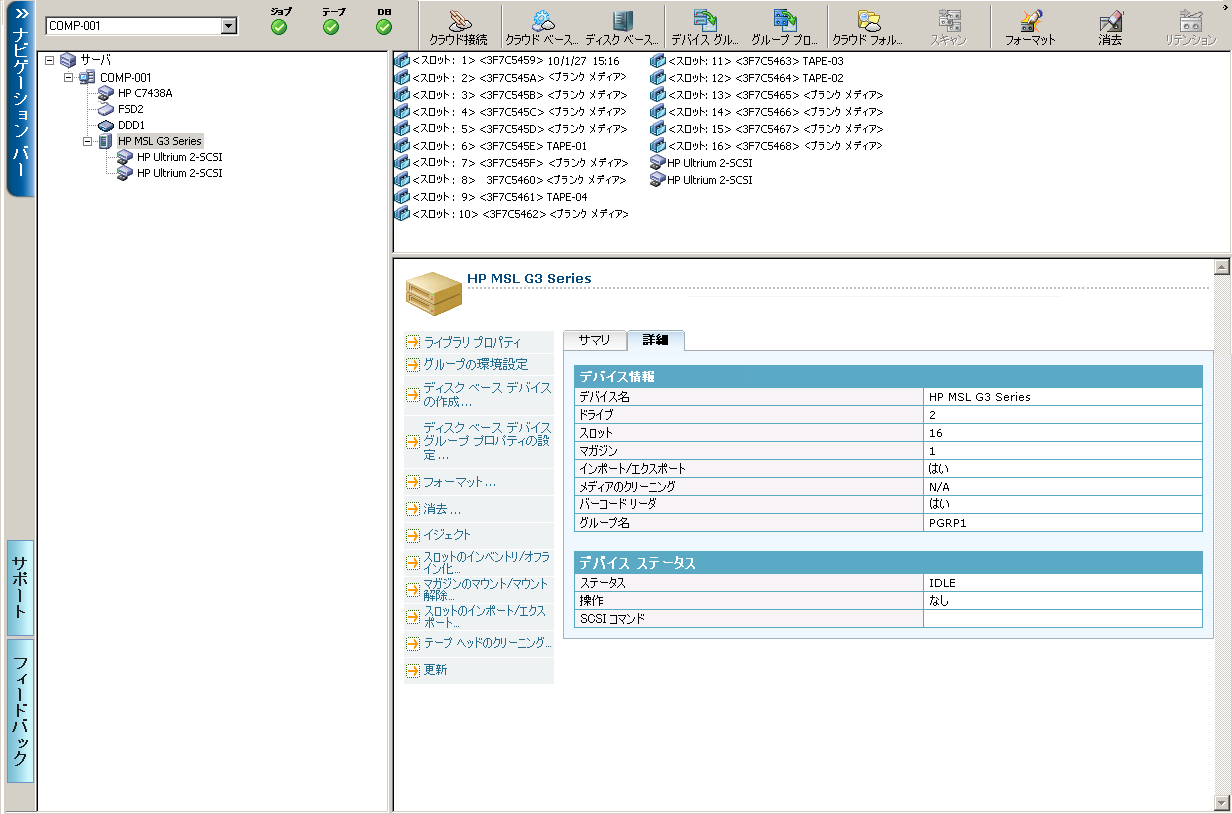Click the 消去... task link
The width and height of the screenshot is (1232, 814).
[x=442, y=509]
